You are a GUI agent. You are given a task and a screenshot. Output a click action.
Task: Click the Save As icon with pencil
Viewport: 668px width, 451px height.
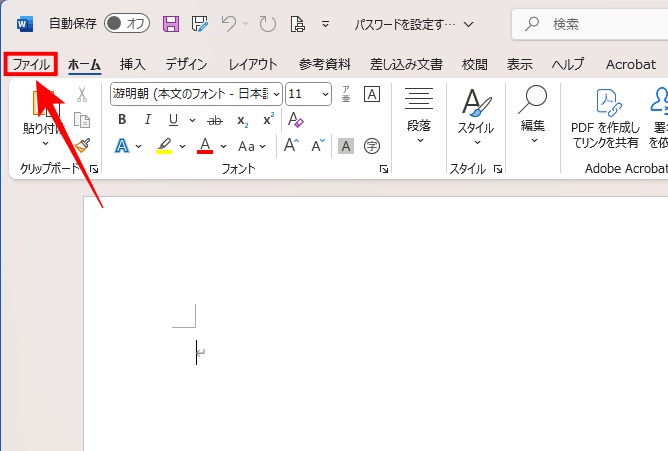tap(199, 24)
